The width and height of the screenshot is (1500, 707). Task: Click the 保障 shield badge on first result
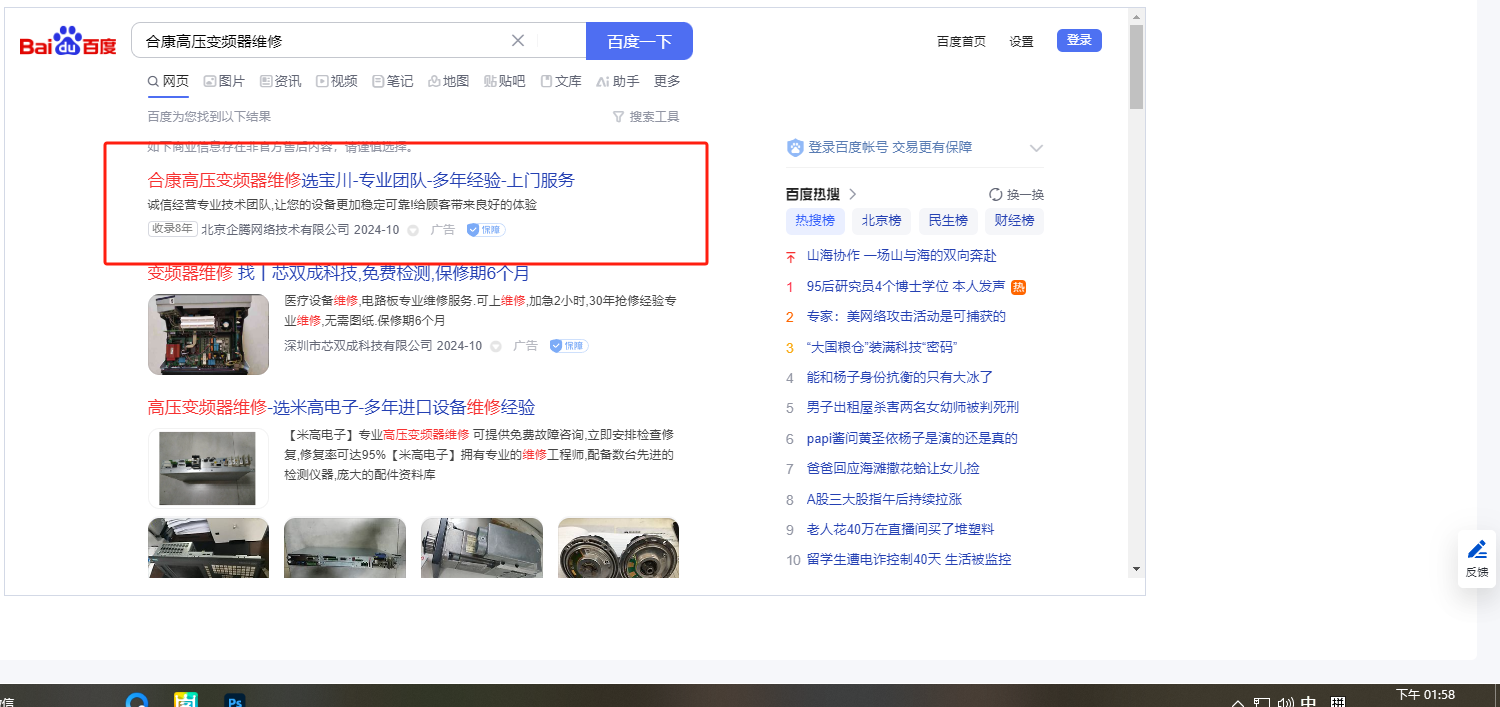486,230
